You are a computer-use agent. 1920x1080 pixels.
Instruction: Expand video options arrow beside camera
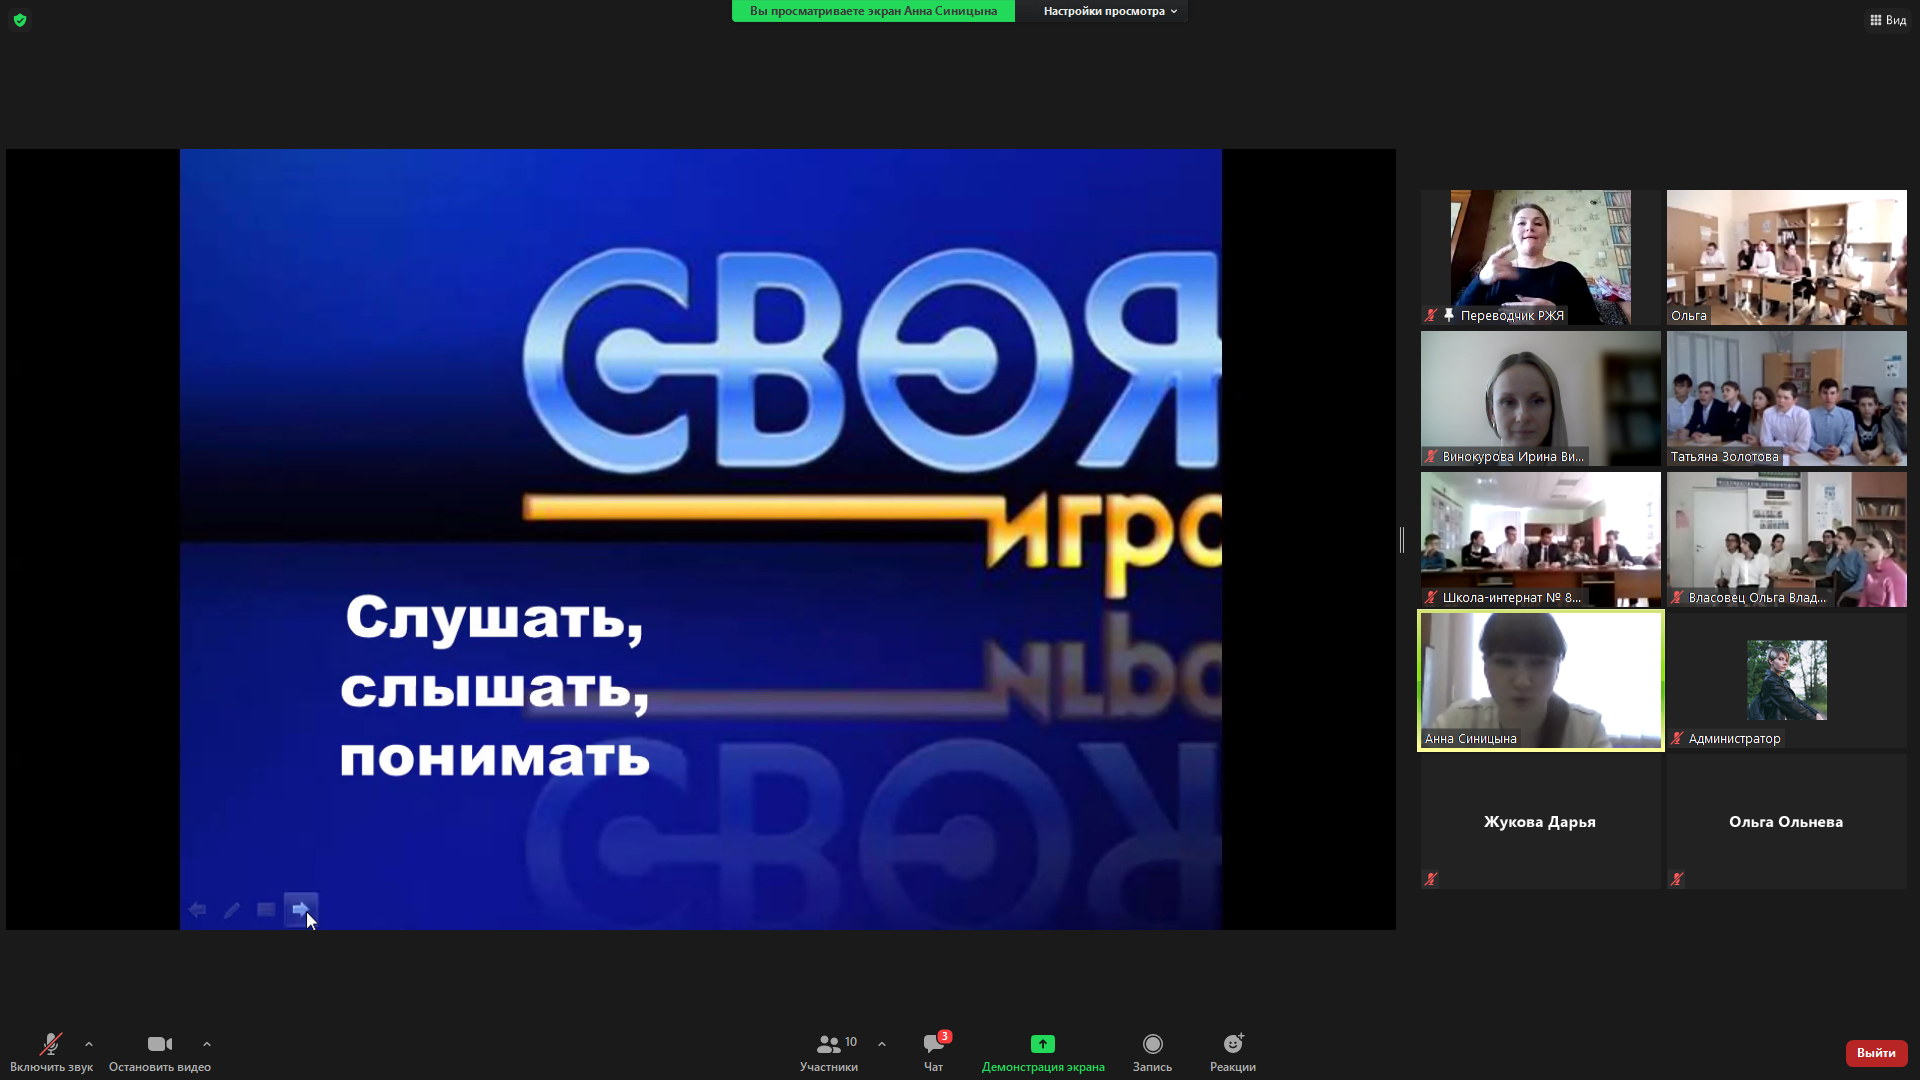pos(207,1044)
